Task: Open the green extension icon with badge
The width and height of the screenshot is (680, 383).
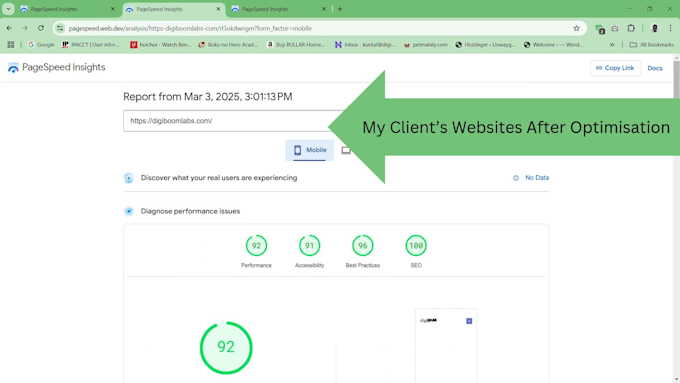Action: [600, 29]
